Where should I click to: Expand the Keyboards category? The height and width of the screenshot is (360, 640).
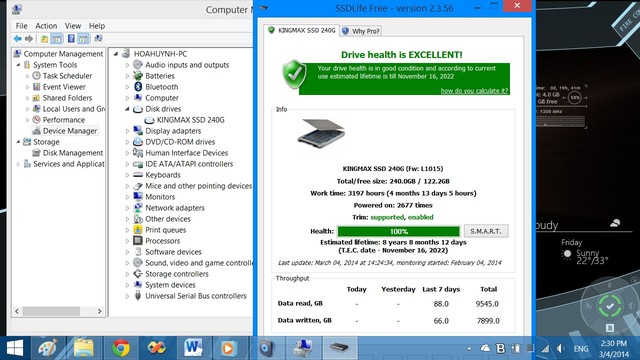[x=127, y=175]
